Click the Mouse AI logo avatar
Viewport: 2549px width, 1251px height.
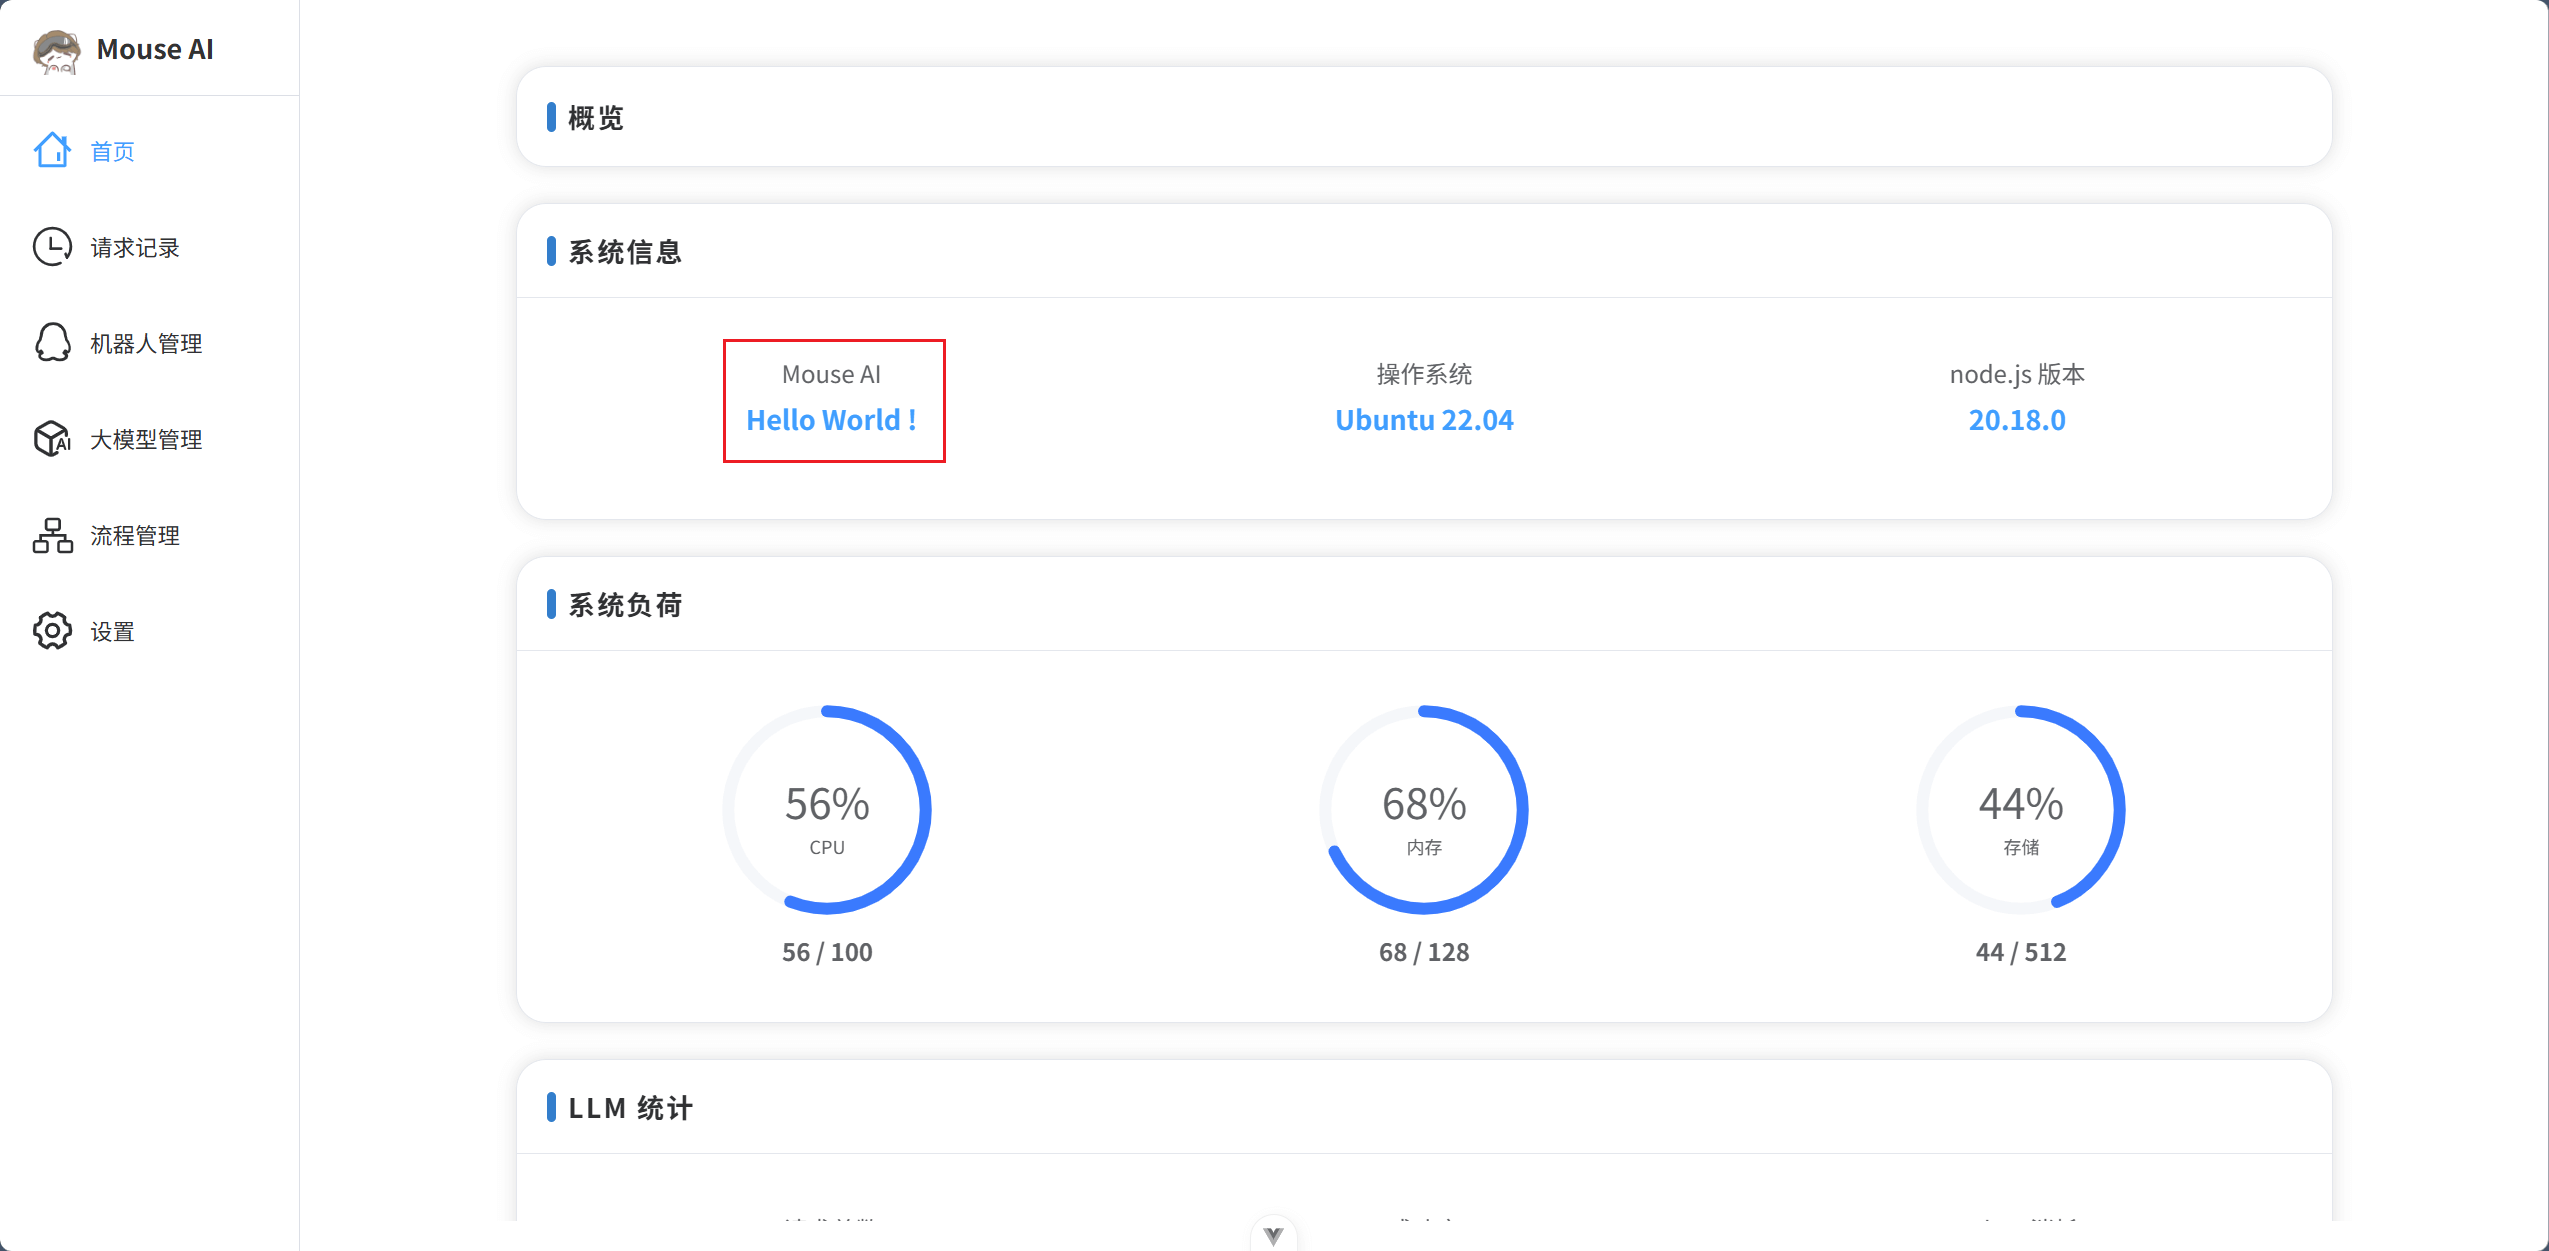point(56,50)
